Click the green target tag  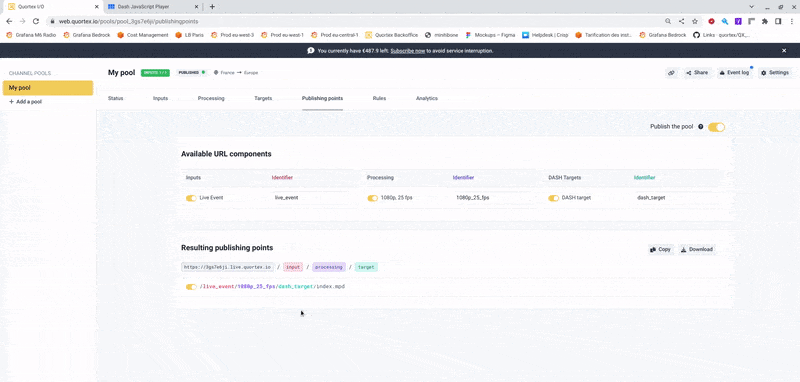pyautogui.click(x=366, y=267)
